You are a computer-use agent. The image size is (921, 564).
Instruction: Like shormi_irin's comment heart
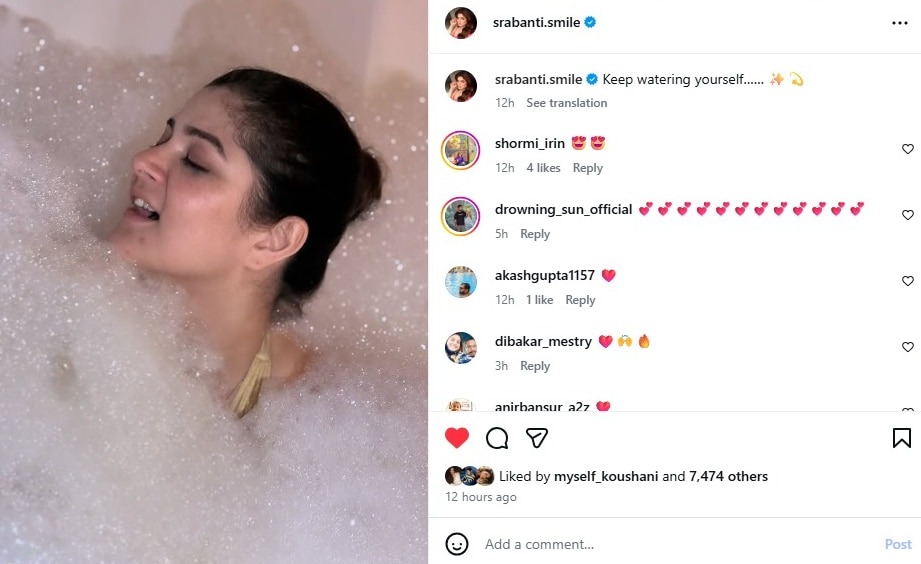(907, 149)
